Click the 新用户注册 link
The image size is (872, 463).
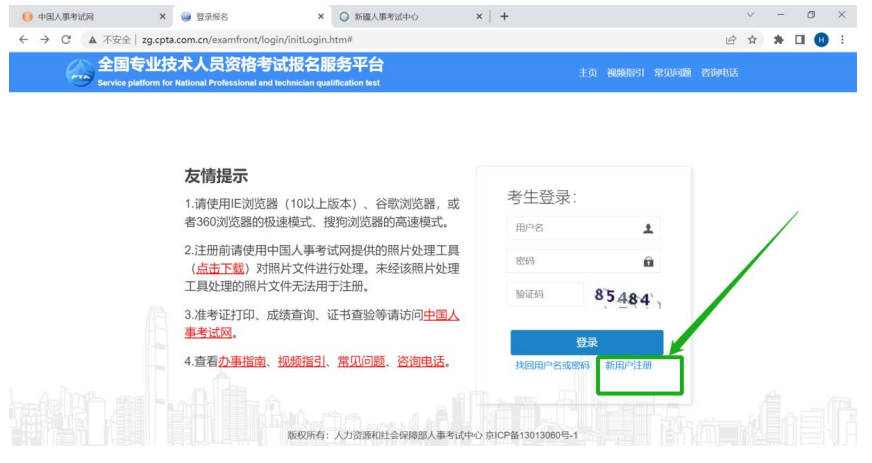[x=629, y=366]
